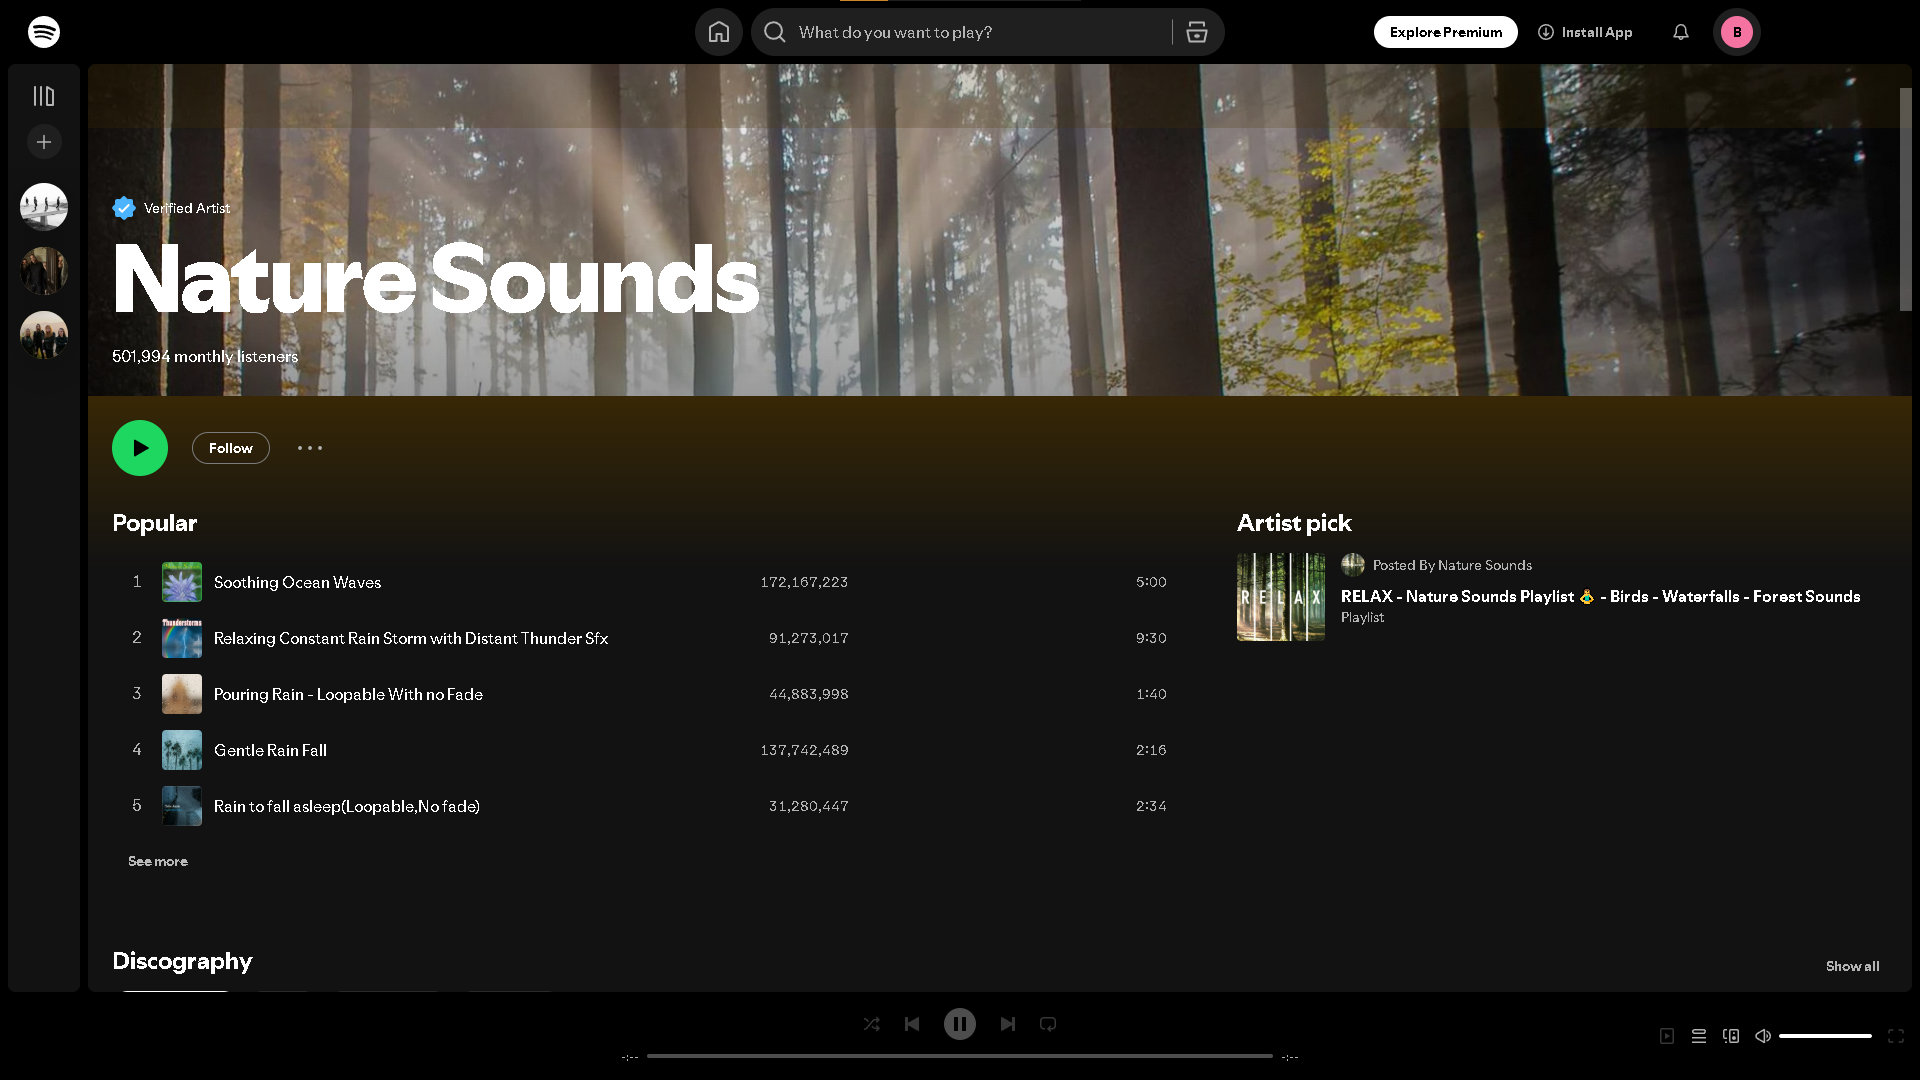The height and width of the screenshot is (1080, 1920).
Task: Click the Spotify logo icon
Action: coord(43,32)
